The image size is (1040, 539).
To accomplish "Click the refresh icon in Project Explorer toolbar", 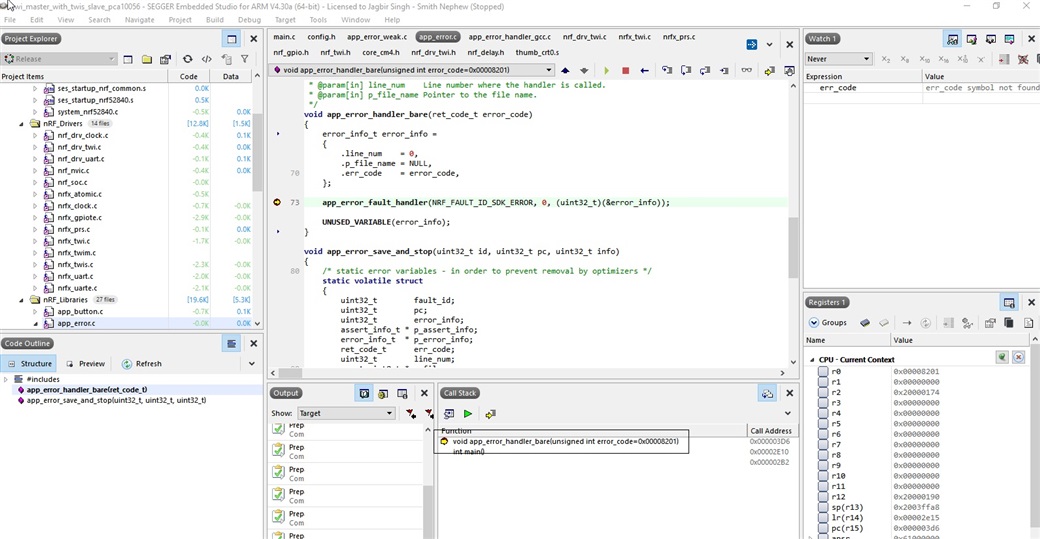I will [187, 59].
